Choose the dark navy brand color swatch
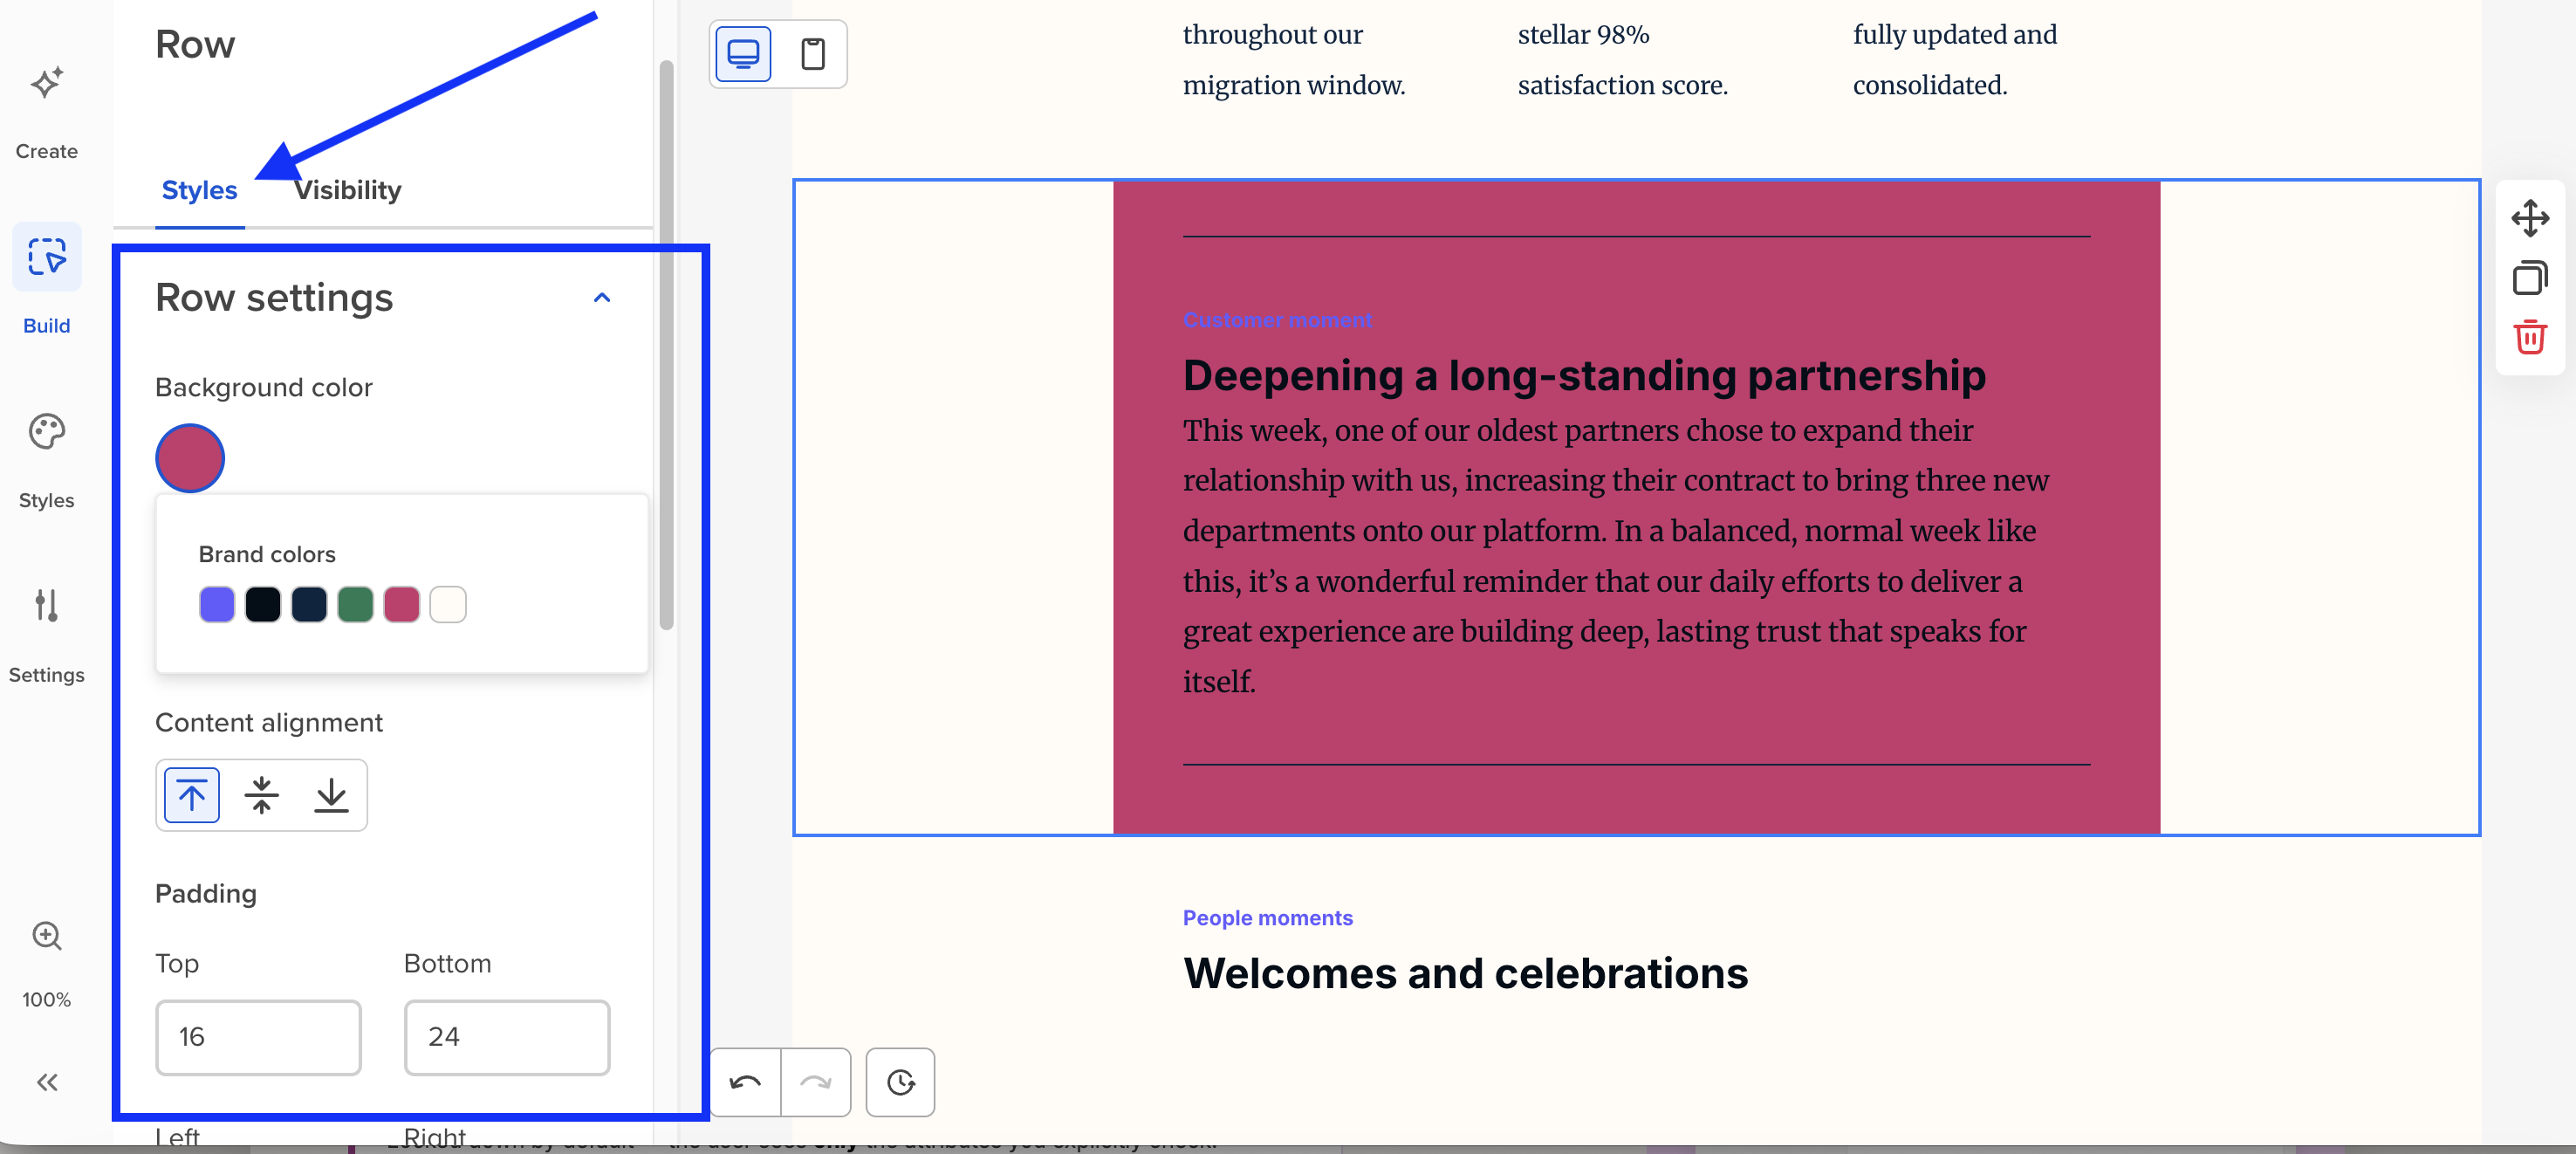The height and width of the screenshot is (1154, 2576). tap(309, 605)
